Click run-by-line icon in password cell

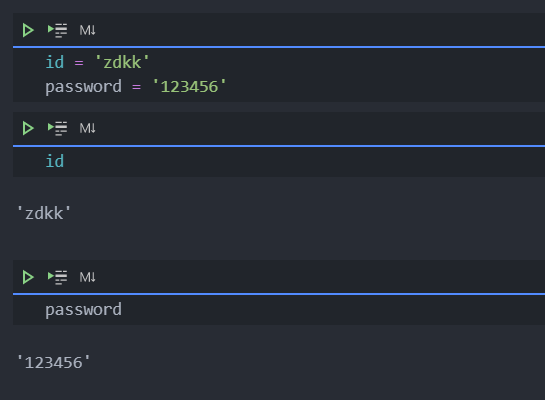coord(57,277)
